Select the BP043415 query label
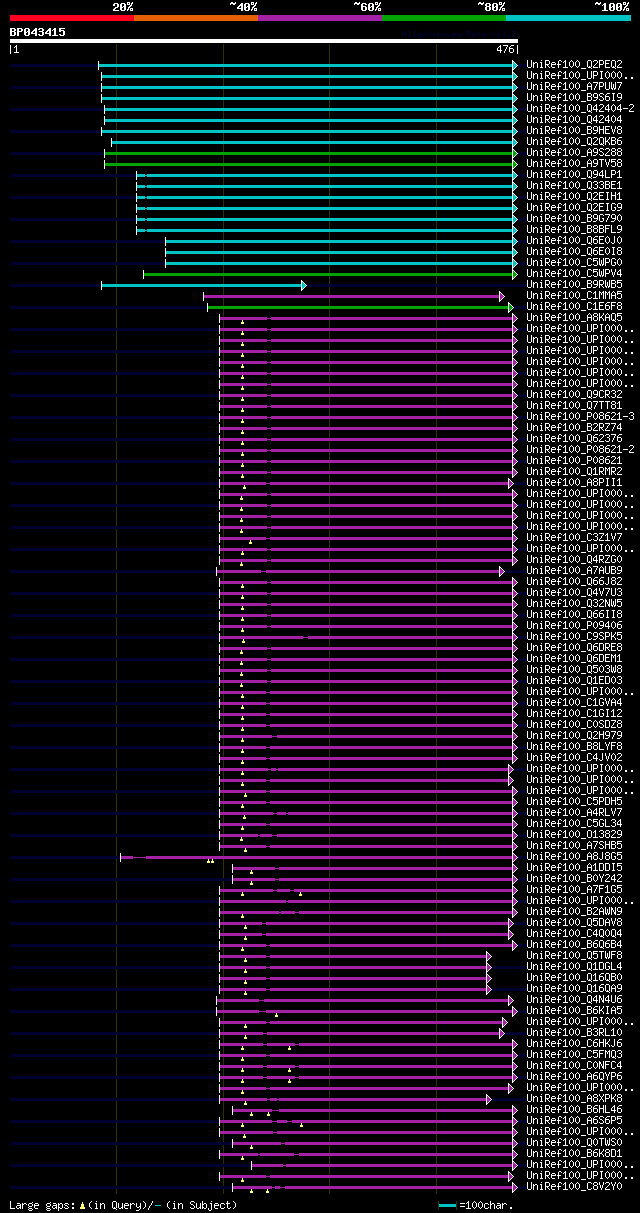Viewport: 640px width, 1213px height. pyautogui.click(x=38, y=32)
